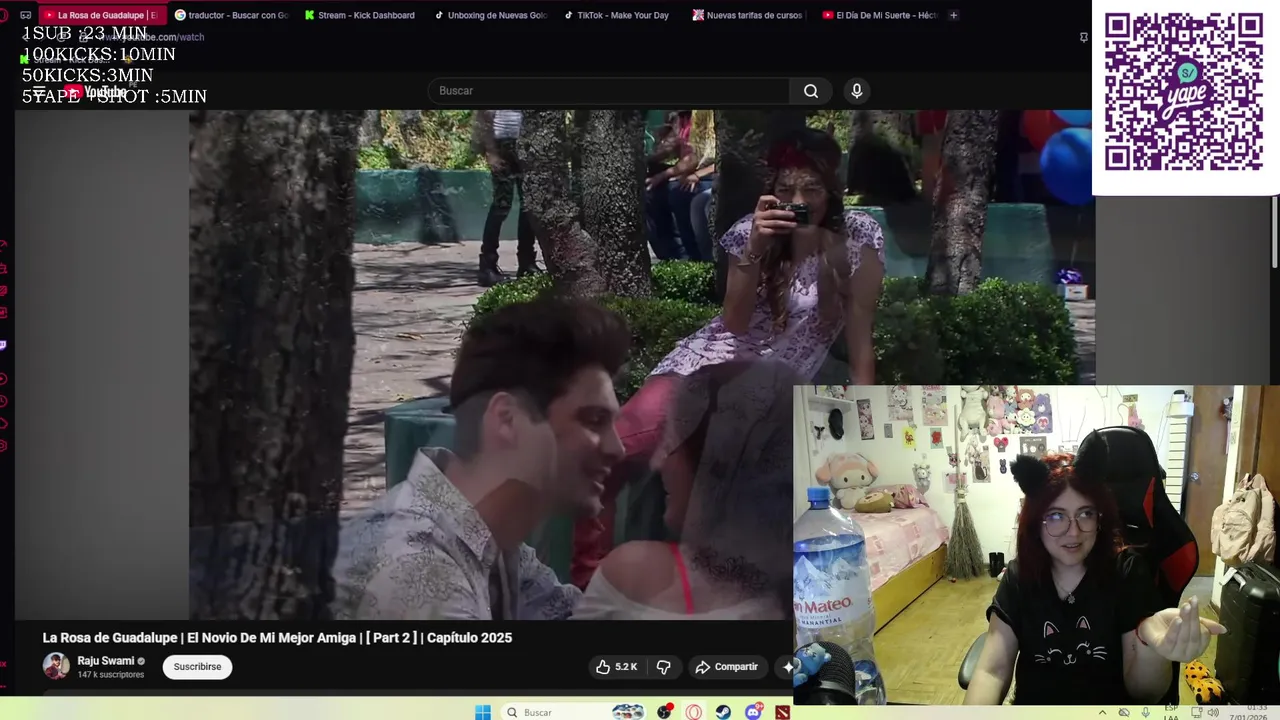Open ESP LAA language switcher
Image resolution: width=1280 pixels, height=720 pixels.
click(1171, 712)
